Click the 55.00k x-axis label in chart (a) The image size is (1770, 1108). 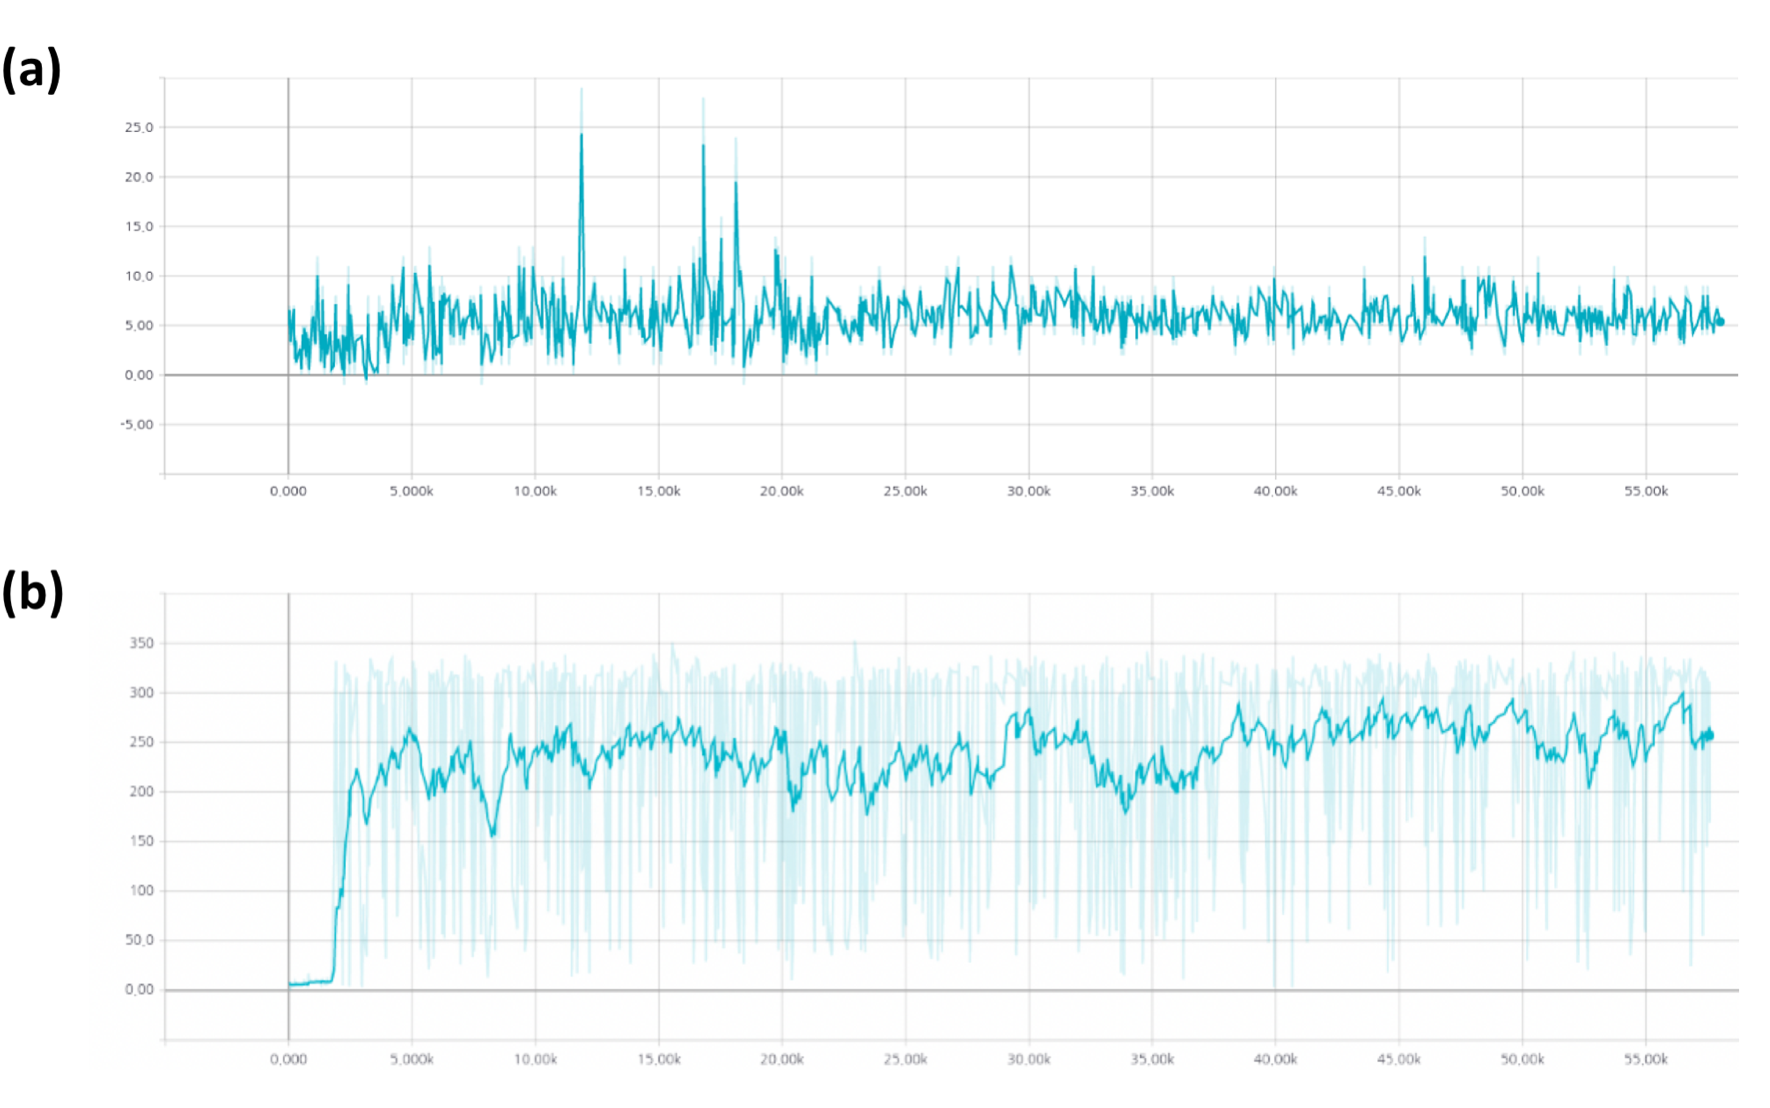coord(1646,491)
